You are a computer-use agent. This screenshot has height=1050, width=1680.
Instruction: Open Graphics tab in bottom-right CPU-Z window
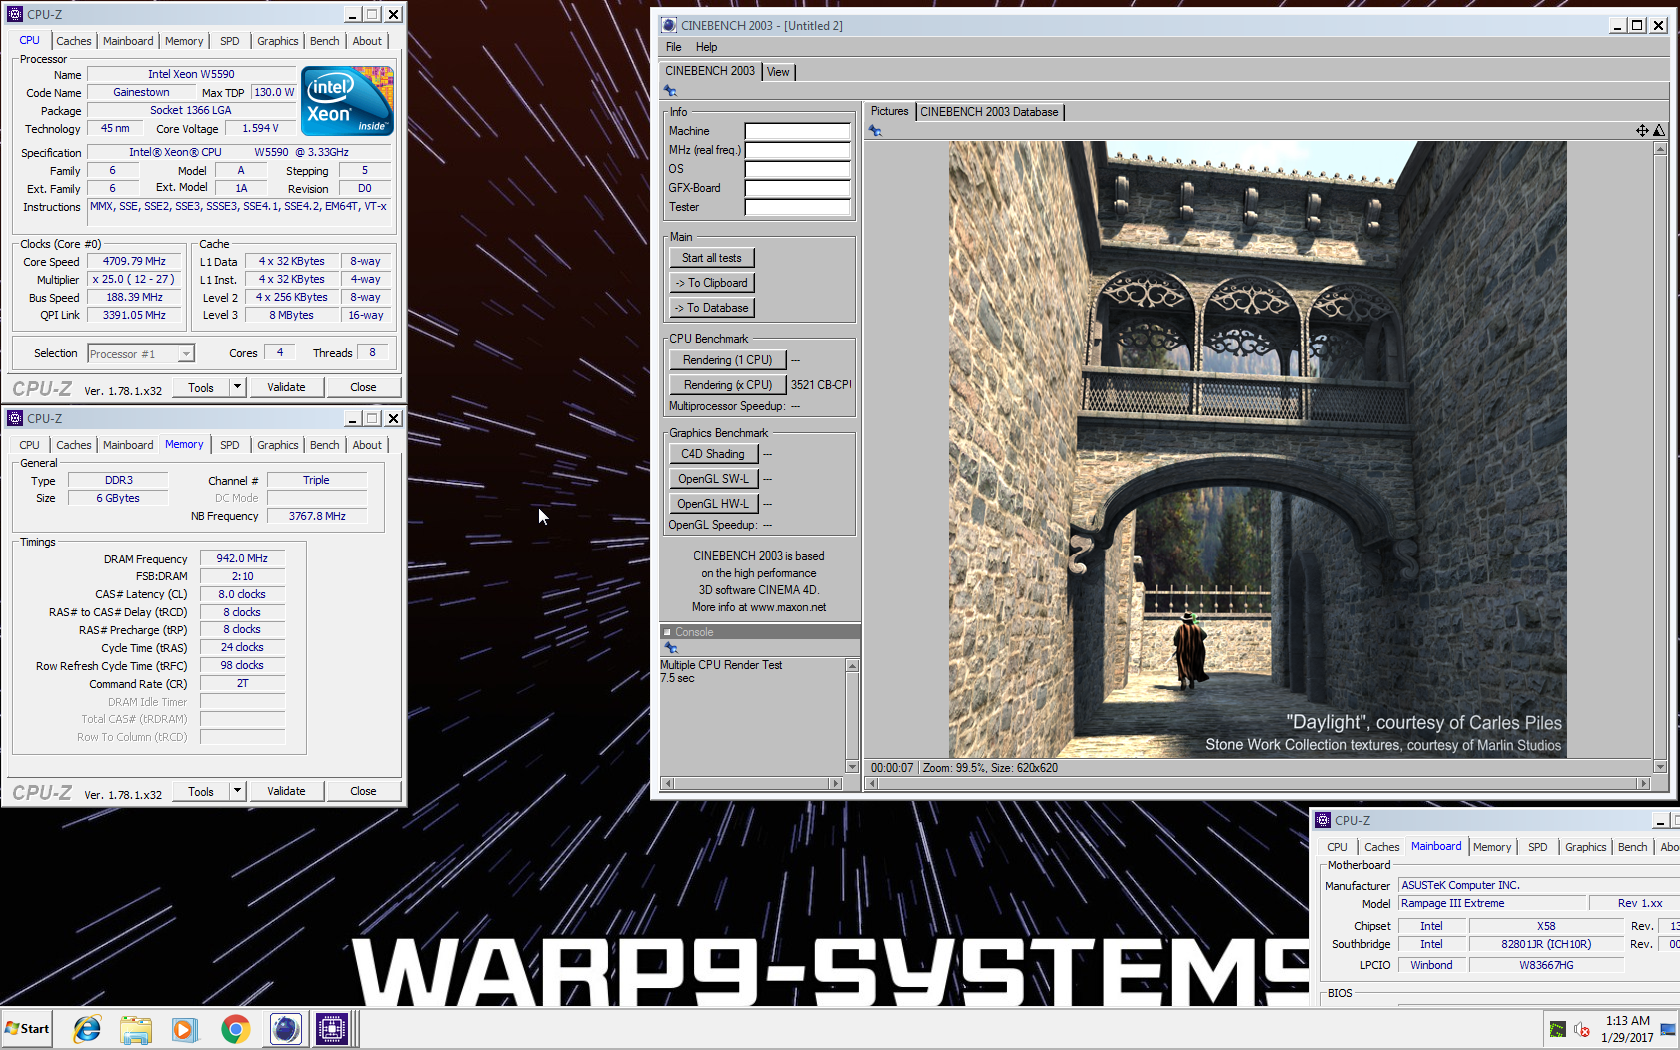pos(1585,847)
